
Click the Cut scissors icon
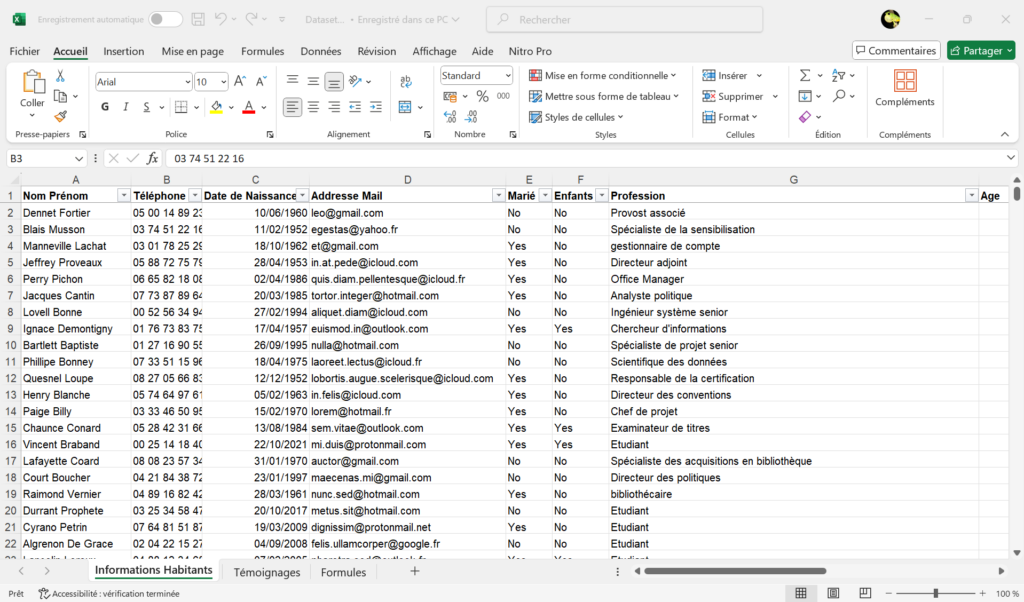60,76
